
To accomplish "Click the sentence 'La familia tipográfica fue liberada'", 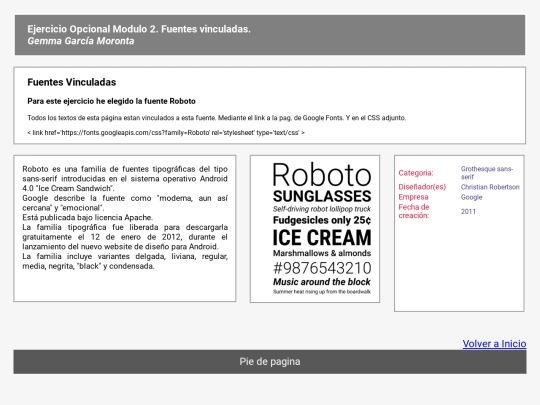I will (125, 237).
